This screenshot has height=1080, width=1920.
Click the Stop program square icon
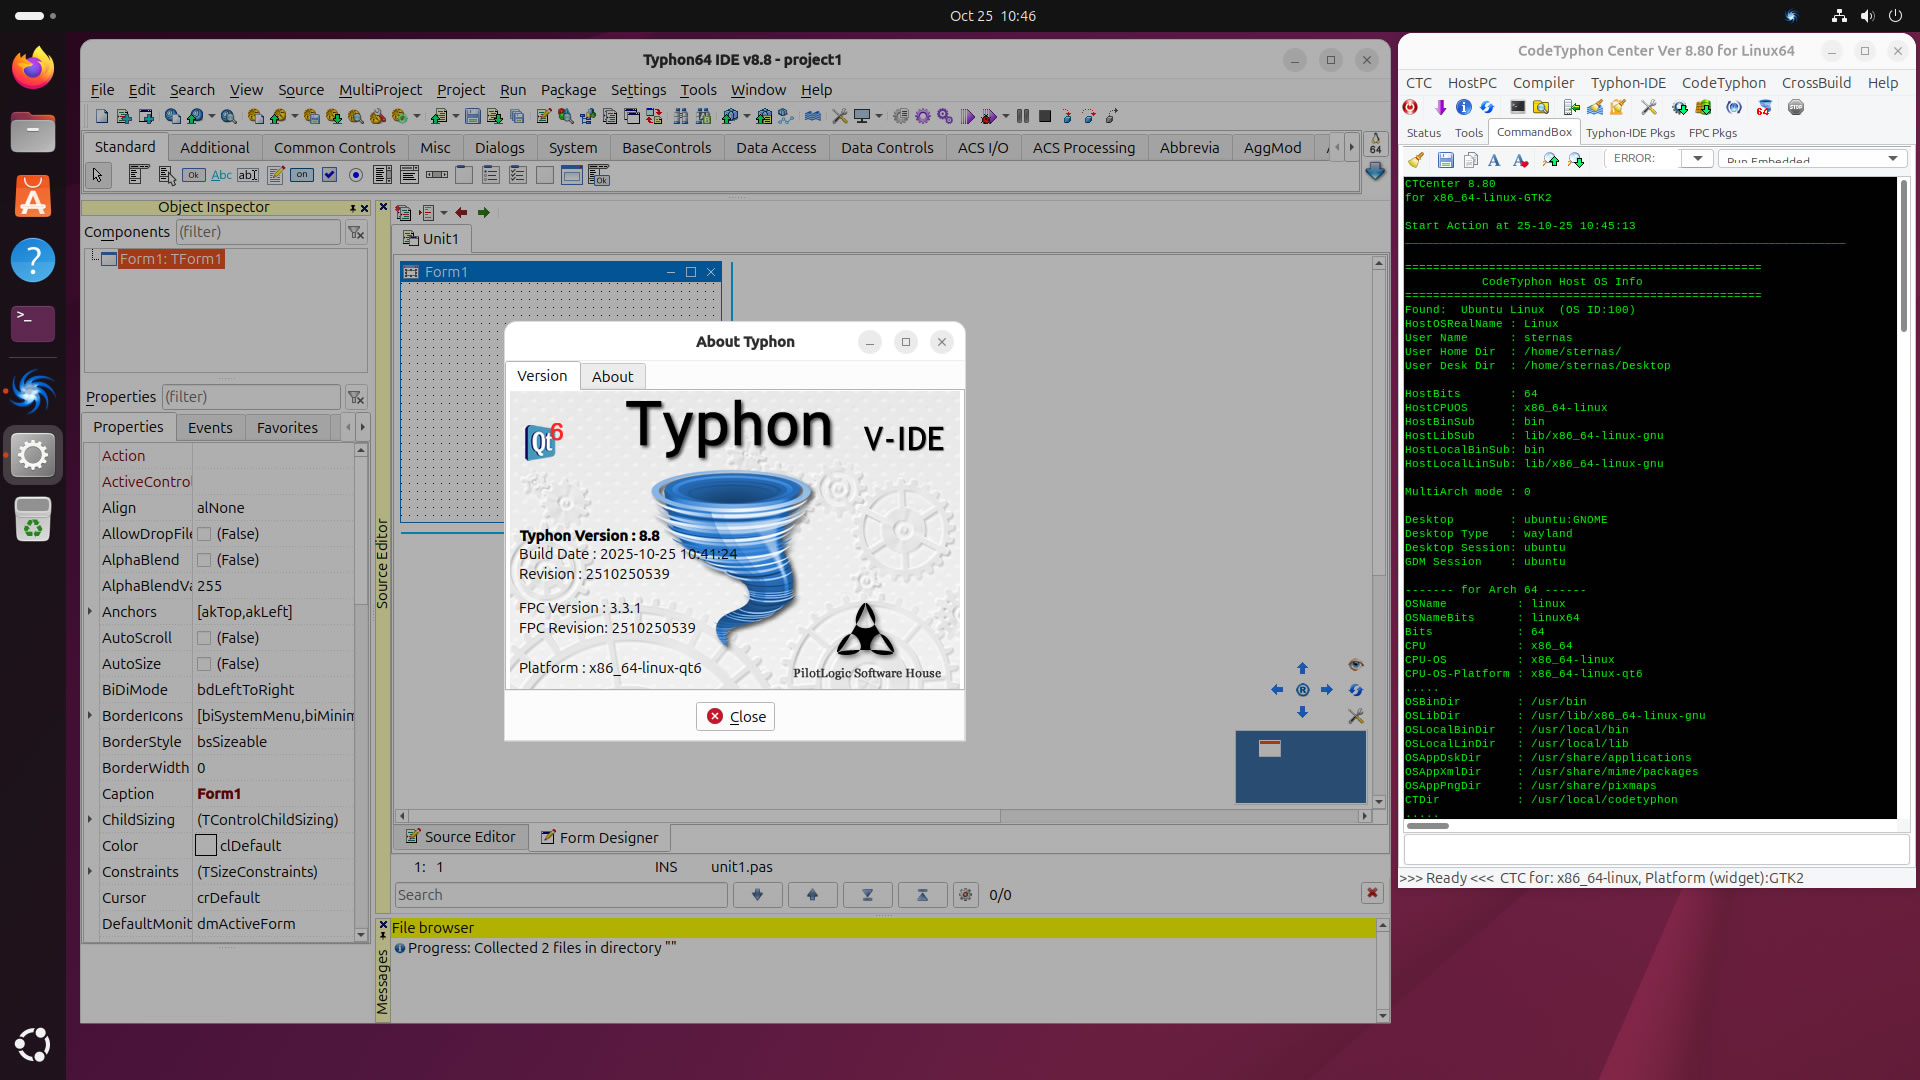(x=1045, y=117)
